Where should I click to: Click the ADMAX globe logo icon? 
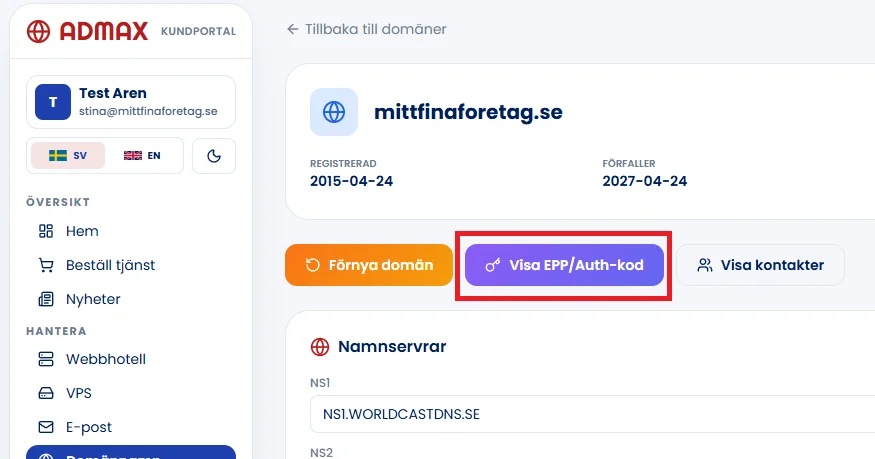pos(39,31)
